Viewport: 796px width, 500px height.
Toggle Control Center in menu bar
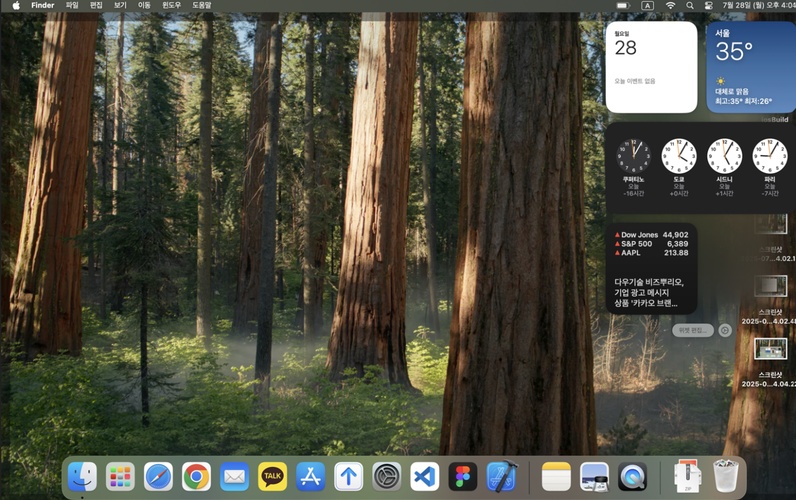tap(709, 5)
